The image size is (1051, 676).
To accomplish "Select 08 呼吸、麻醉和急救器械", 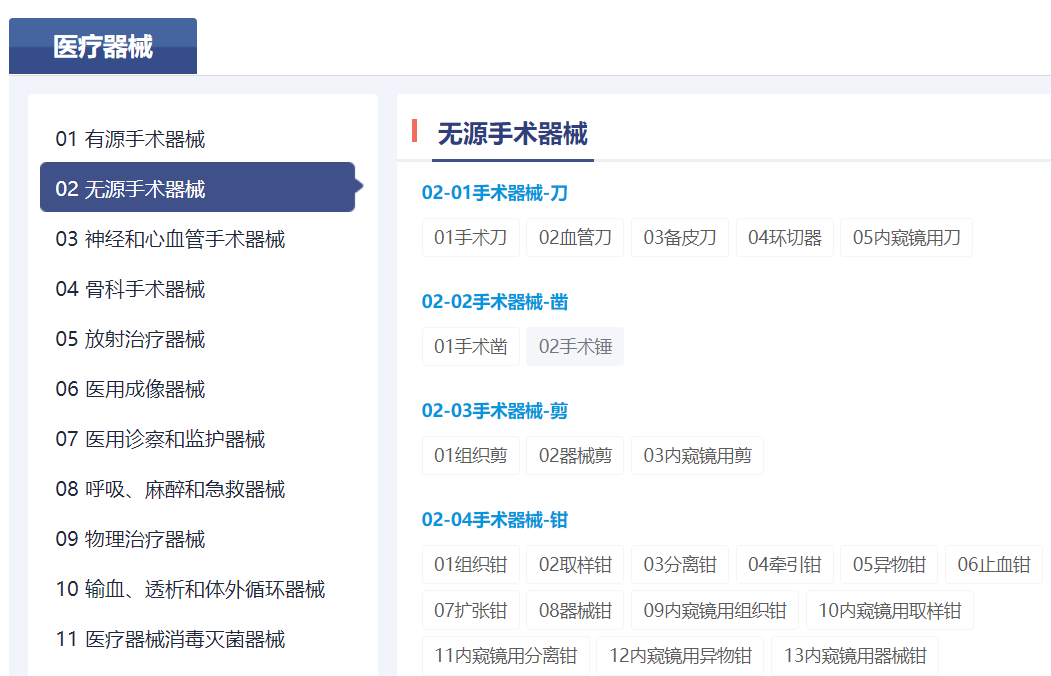I will tap(151, 489).
